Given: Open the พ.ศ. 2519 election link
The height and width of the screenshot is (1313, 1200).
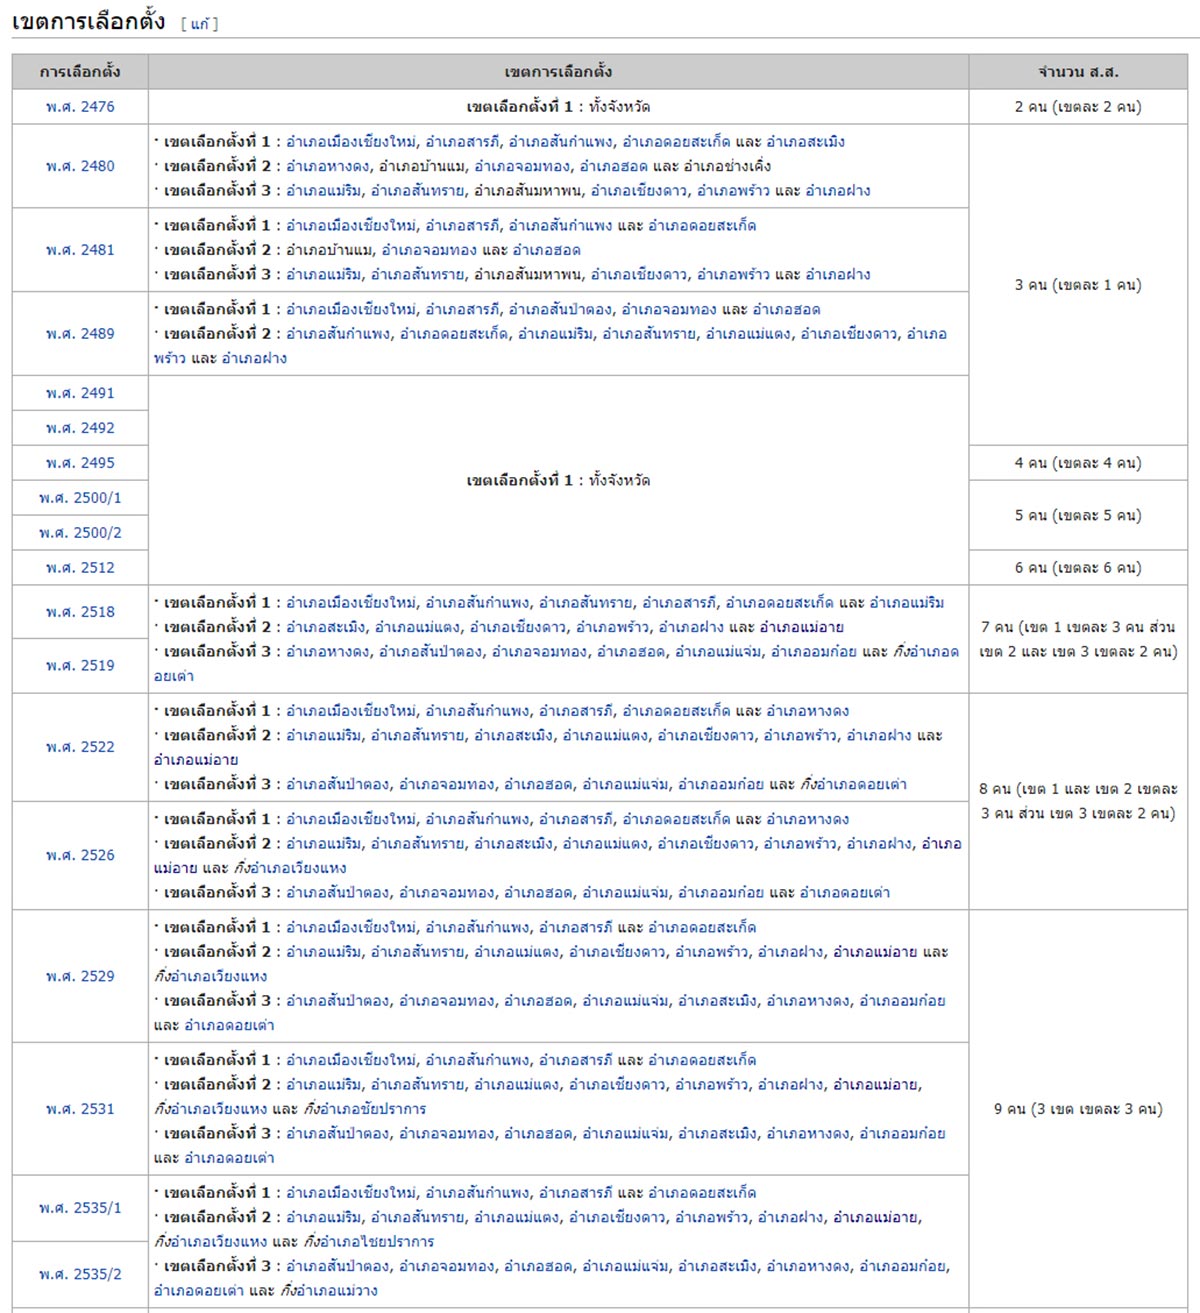Looking at the screenshot, I should [80, 666].
